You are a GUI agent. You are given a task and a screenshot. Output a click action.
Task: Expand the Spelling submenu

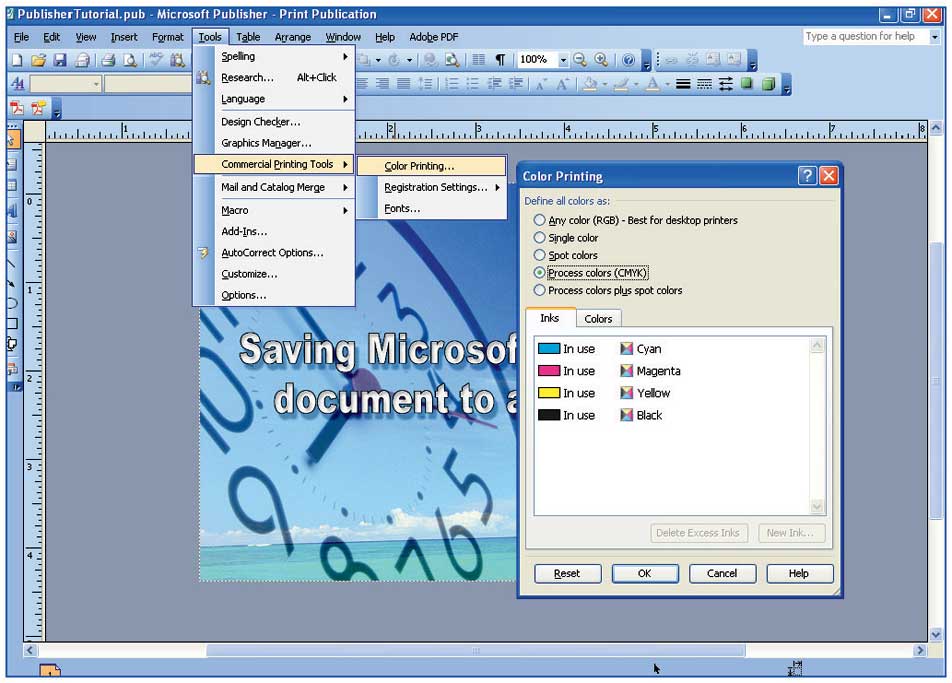pyautogui.click(x=274, y=56)
